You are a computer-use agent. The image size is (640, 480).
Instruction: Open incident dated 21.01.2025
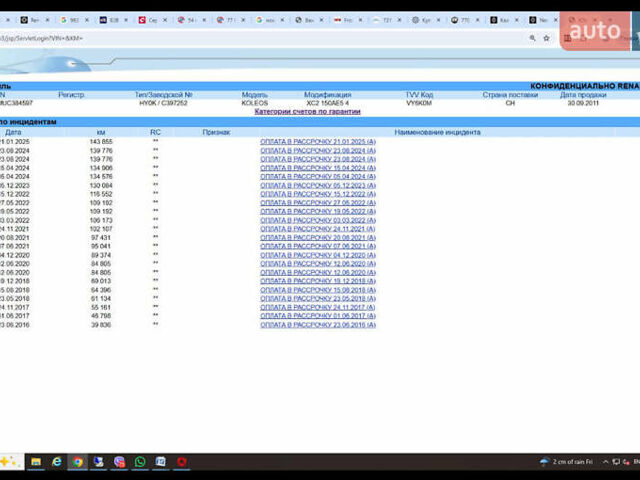[x=318, y=142]
